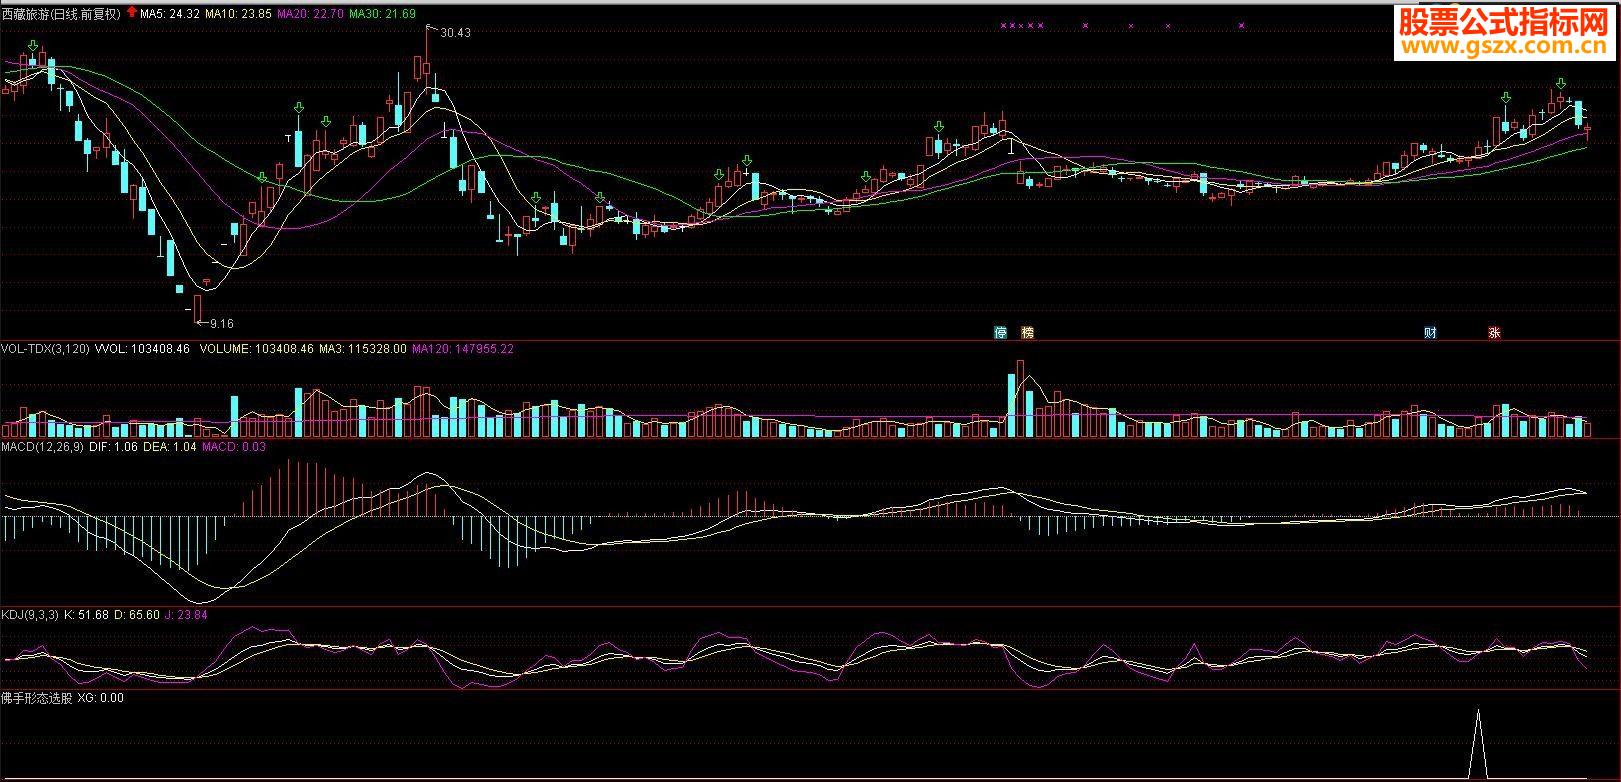Image resolution: width=1621 pixels, height=782 pixels.
Task: Select the MACD(12,26,9) indicator title
Action: tap(43, 447)
